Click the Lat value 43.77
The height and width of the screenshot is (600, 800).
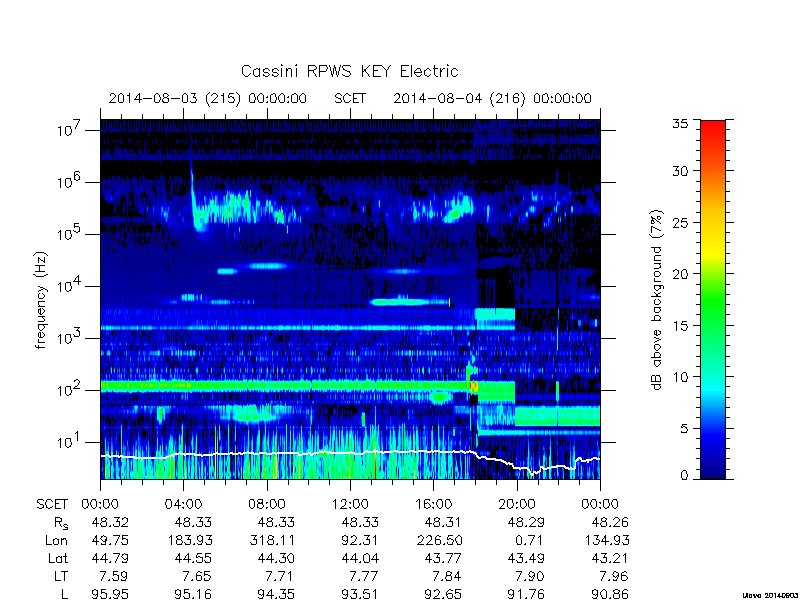tap(442, 559)
